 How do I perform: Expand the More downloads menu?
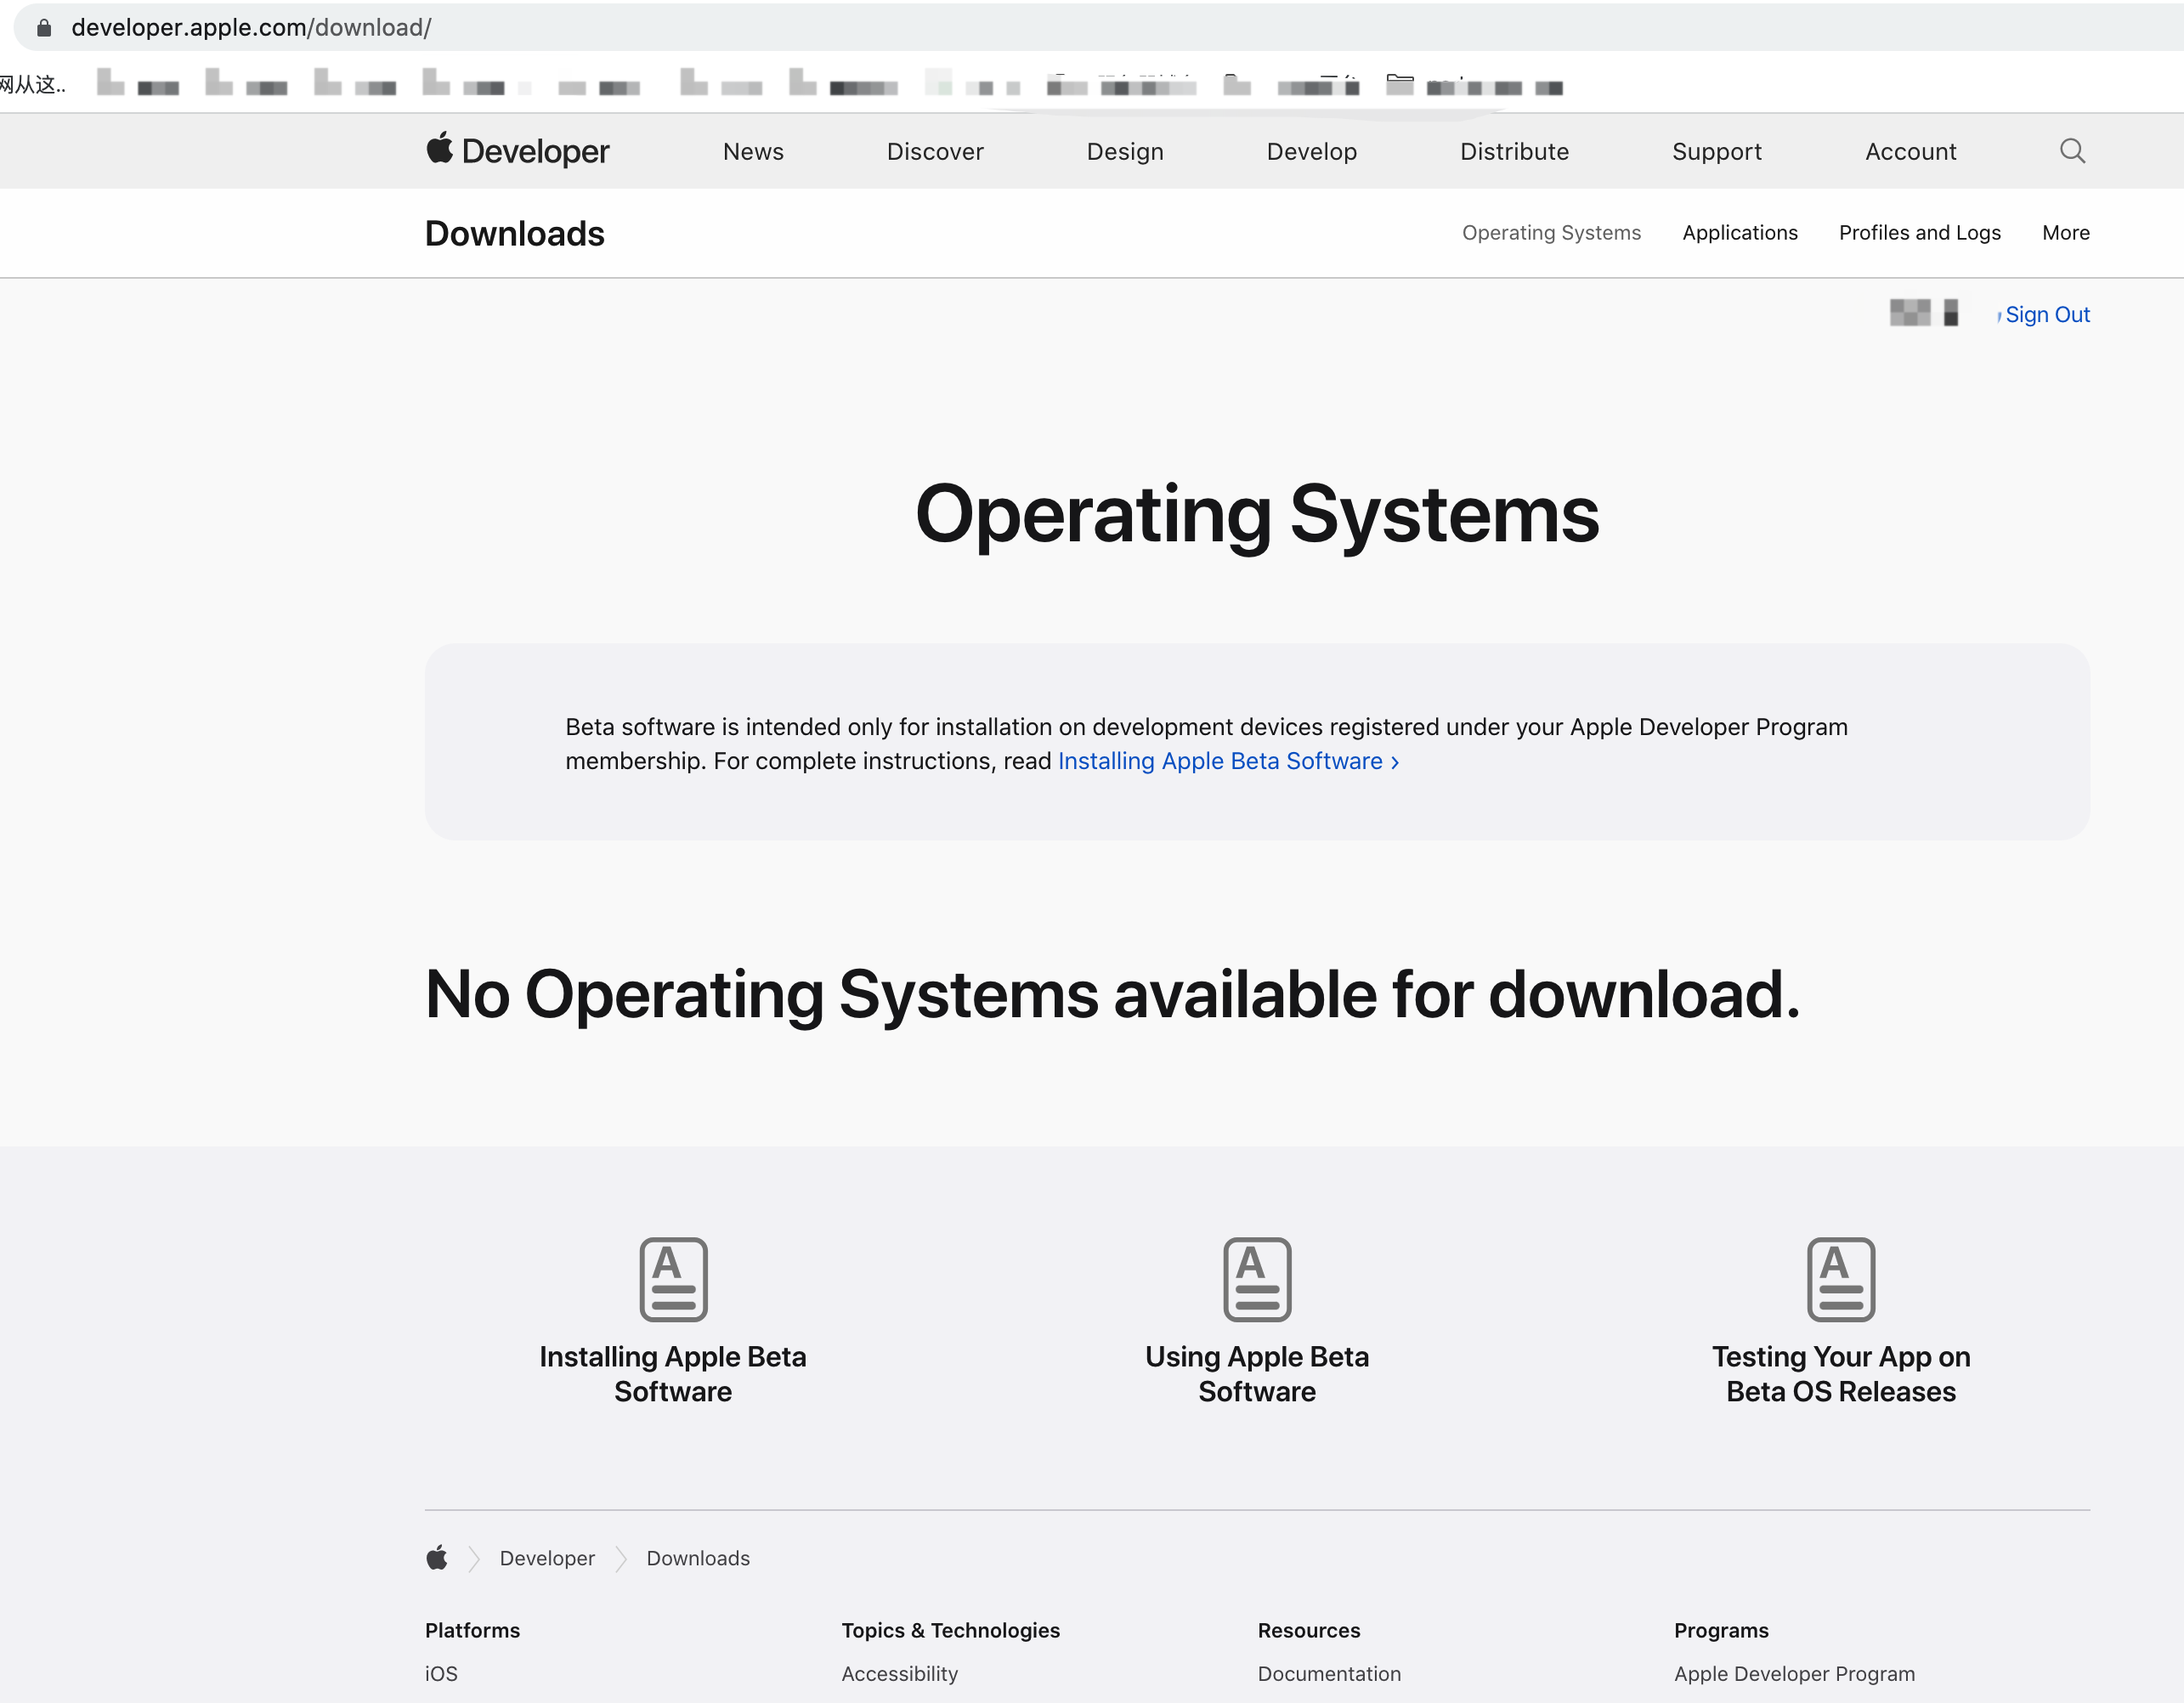[2065, 233]
